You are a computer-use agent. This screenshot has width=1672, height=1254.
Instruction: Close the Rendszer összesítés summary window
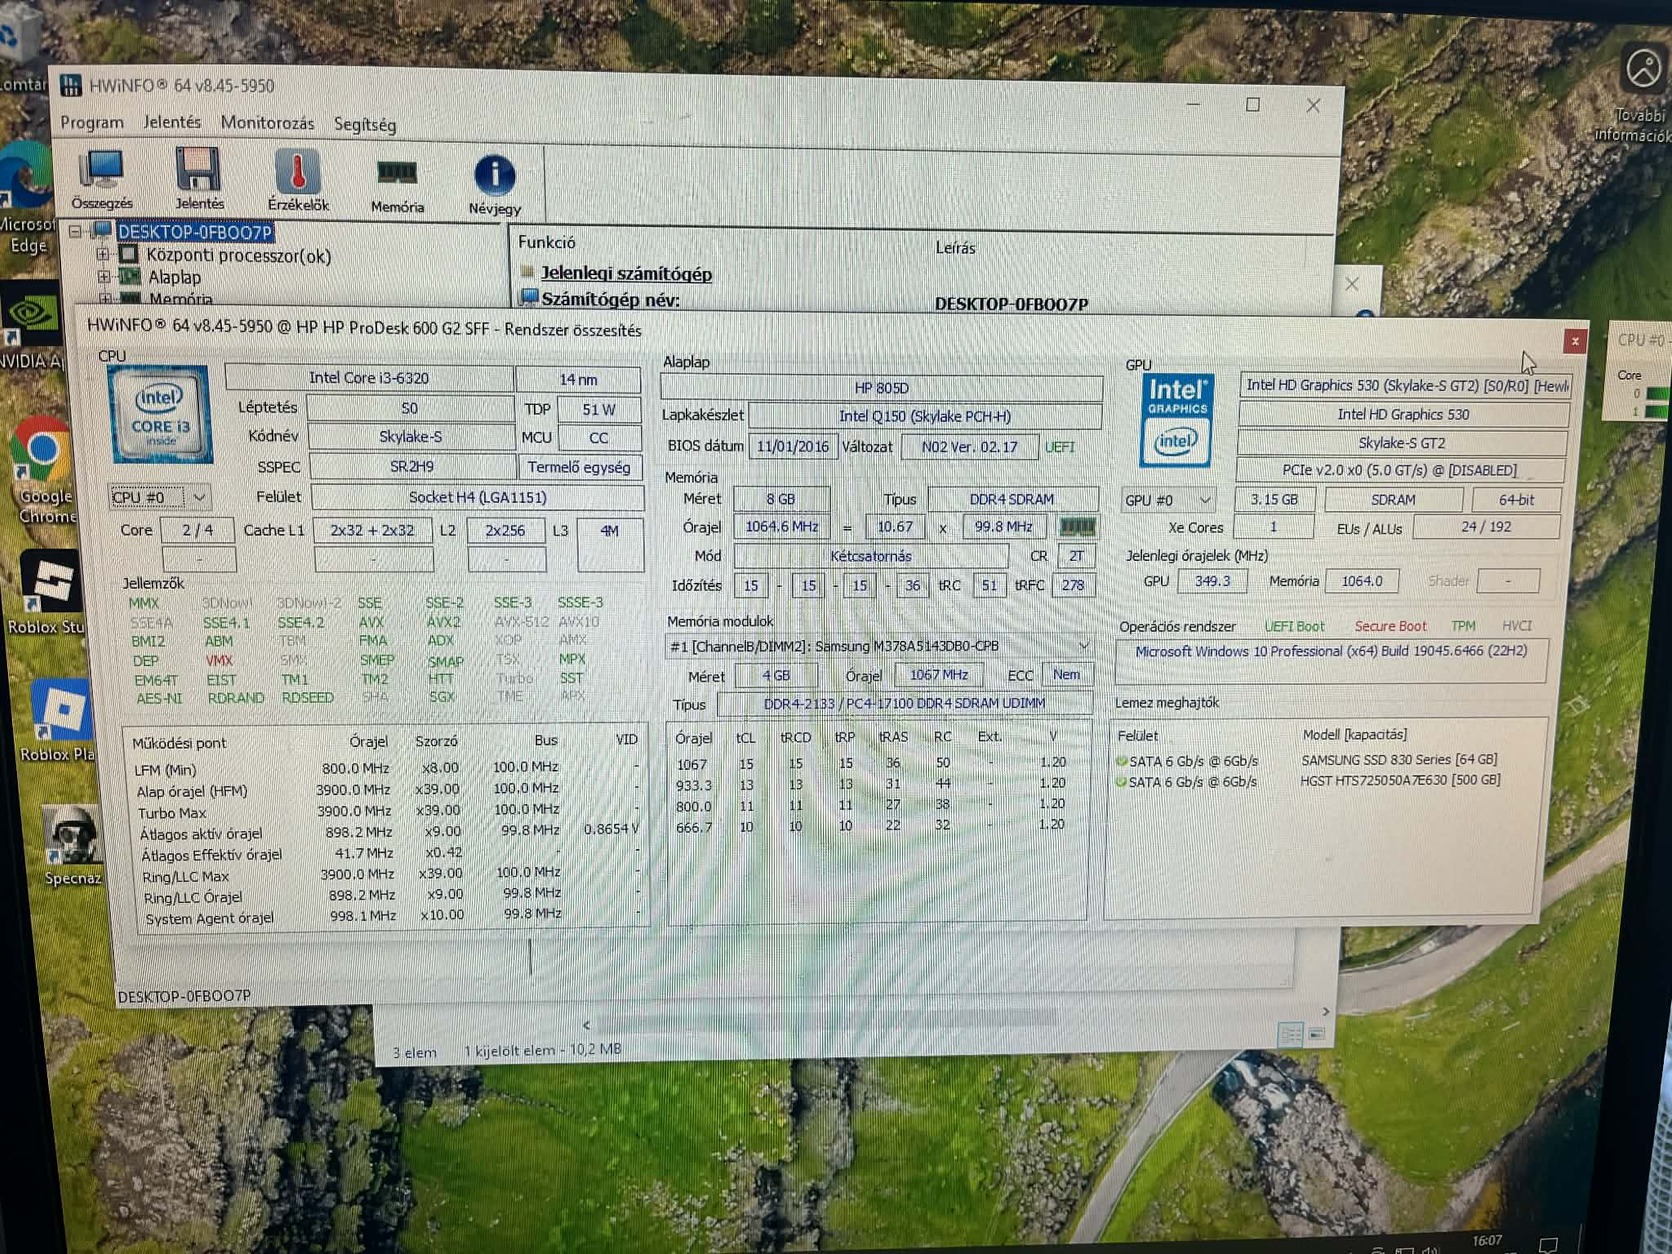click(1575, 341)
